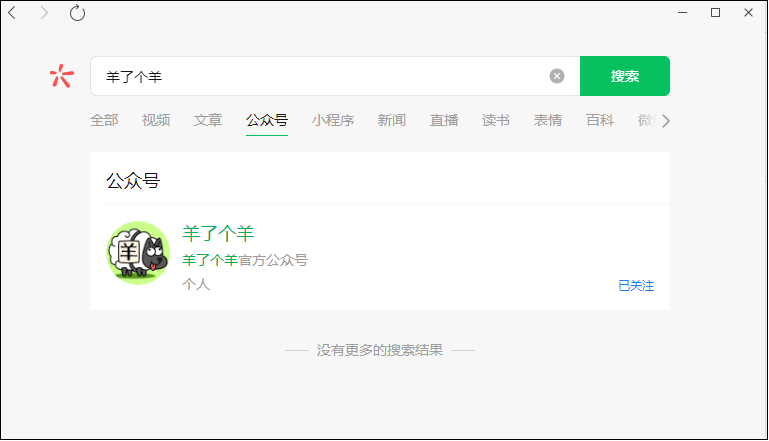Open the sheep avatar of 羊了个羊
769x441 pixels.
[138, 253]
